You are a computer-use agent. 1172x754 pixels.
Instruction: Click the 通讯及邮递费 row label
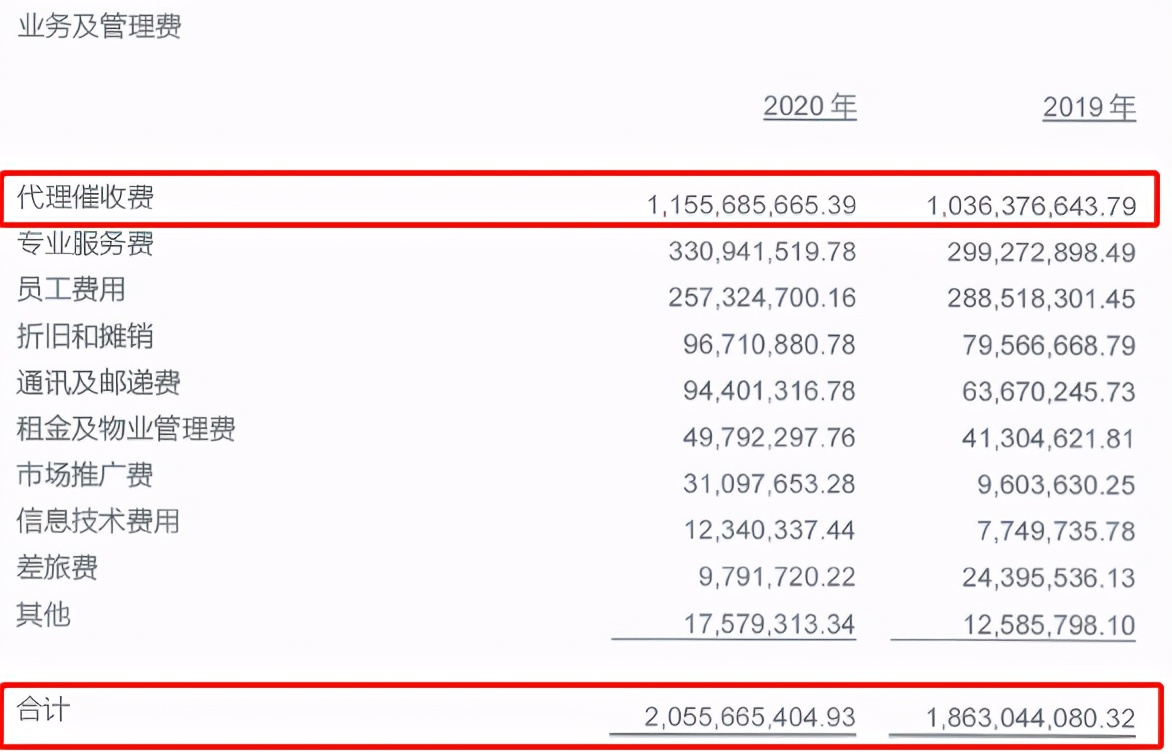(99, 383)
